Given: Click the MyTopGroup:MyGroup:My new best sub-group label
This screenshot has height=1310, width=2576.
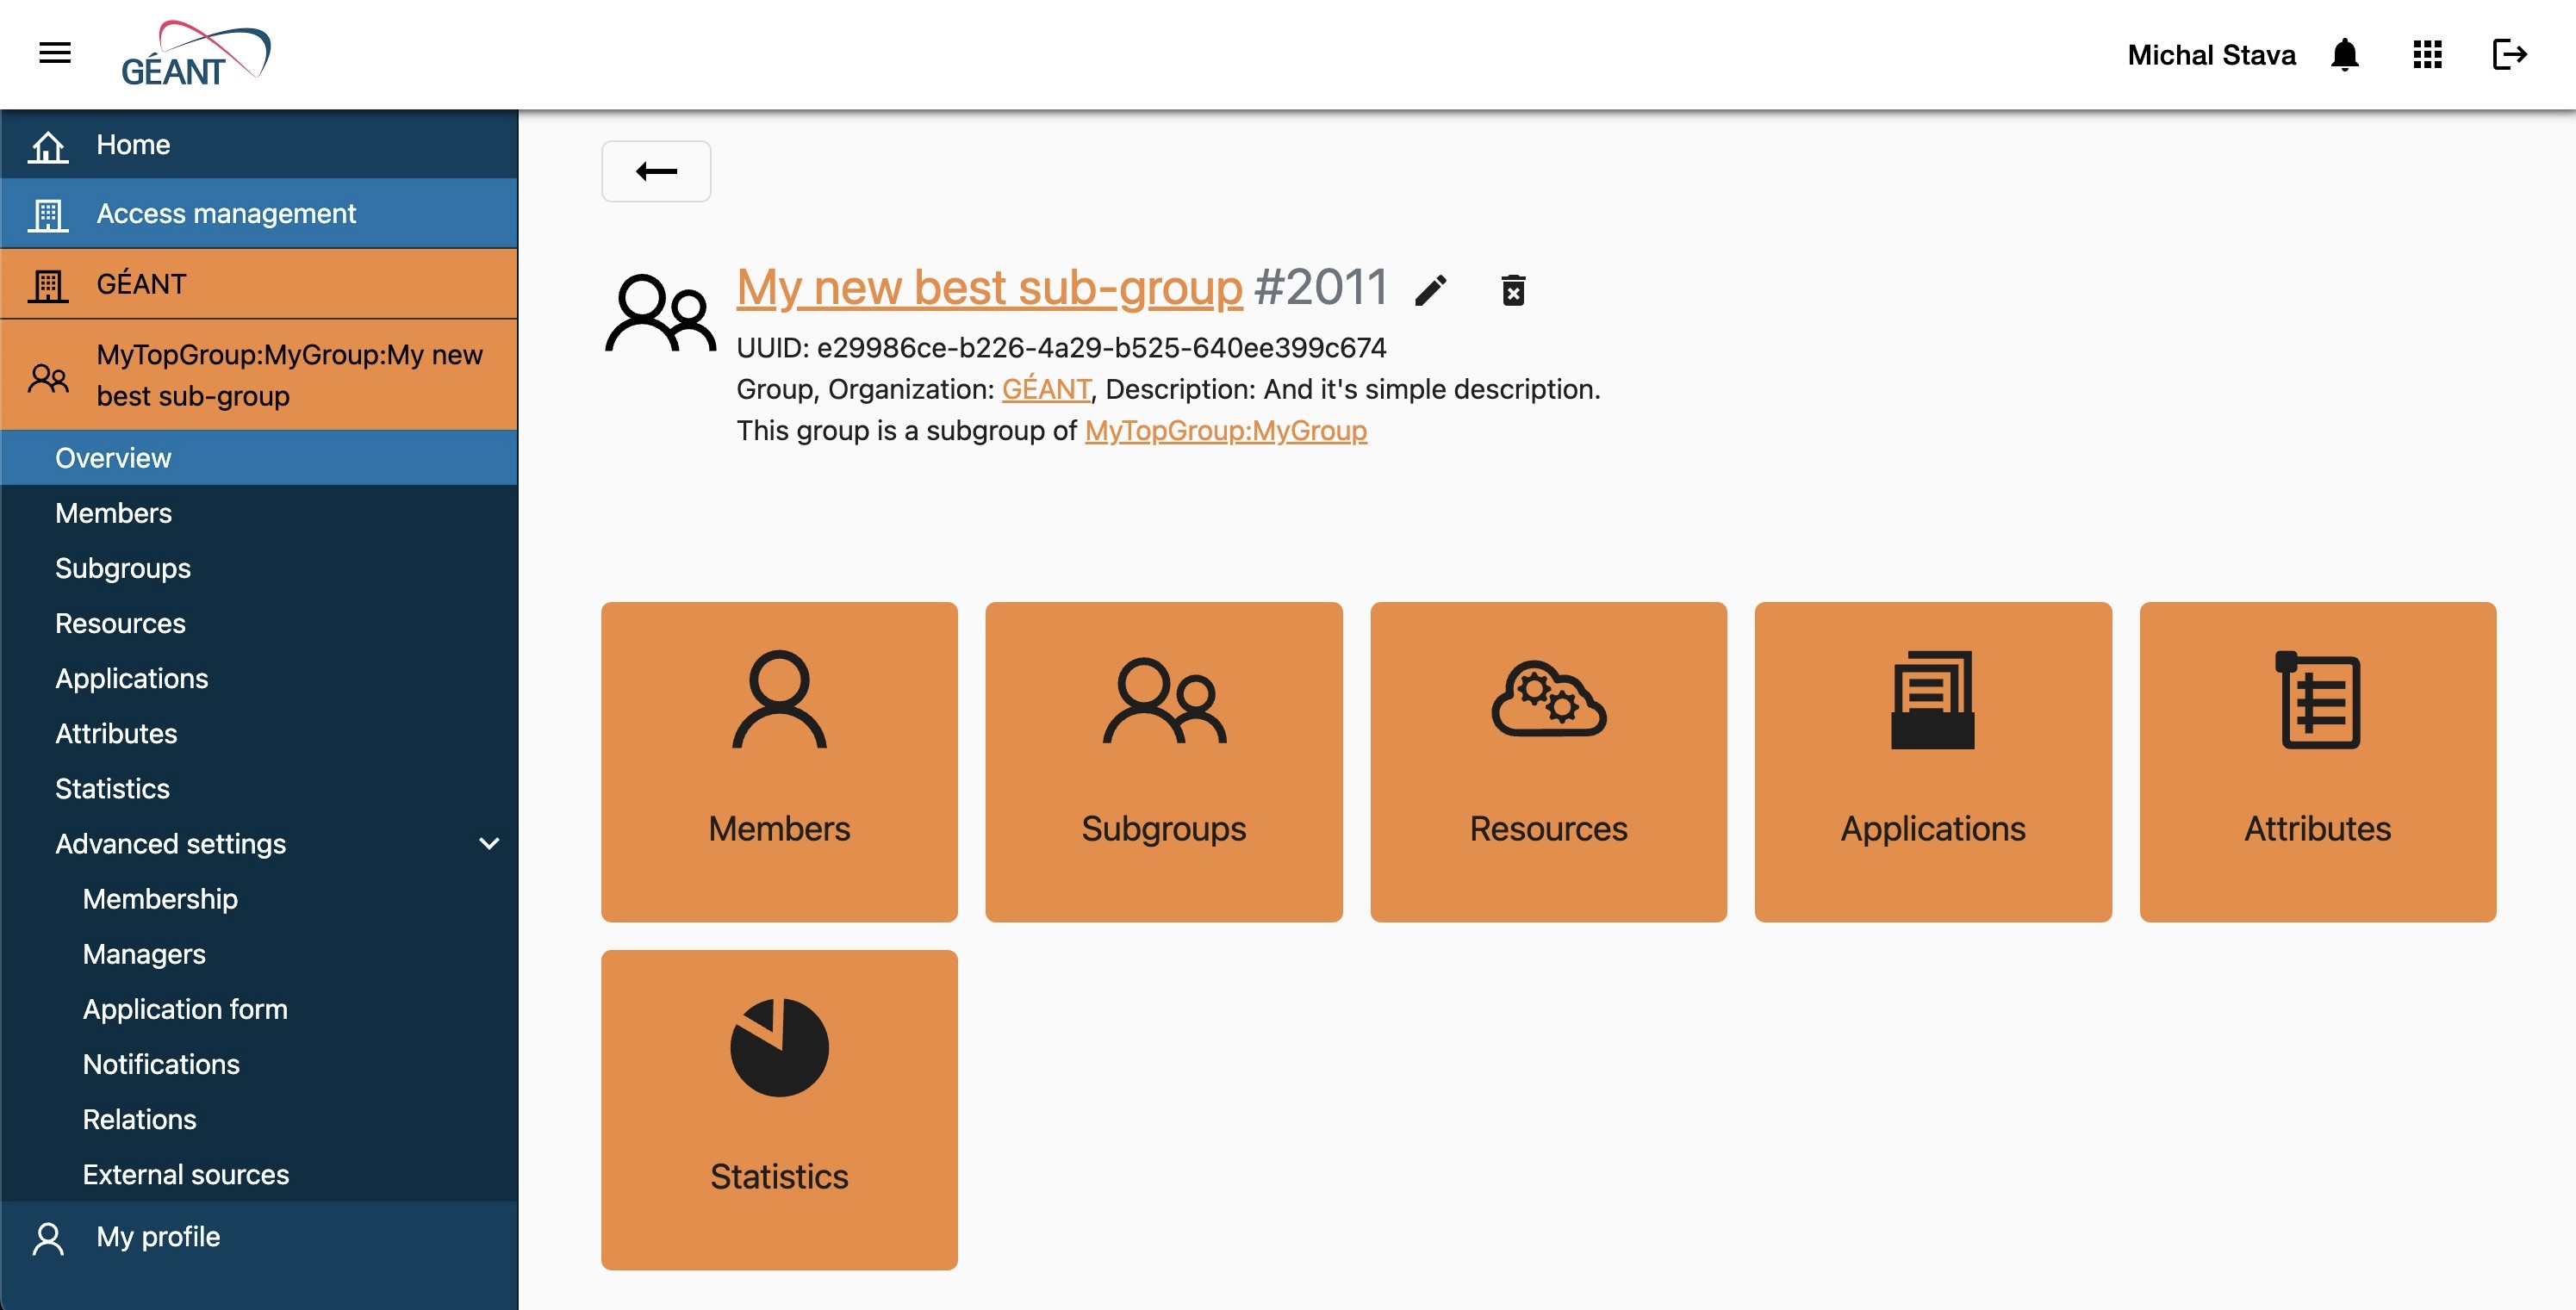Looking at the screenshot, I should point(289,375).
